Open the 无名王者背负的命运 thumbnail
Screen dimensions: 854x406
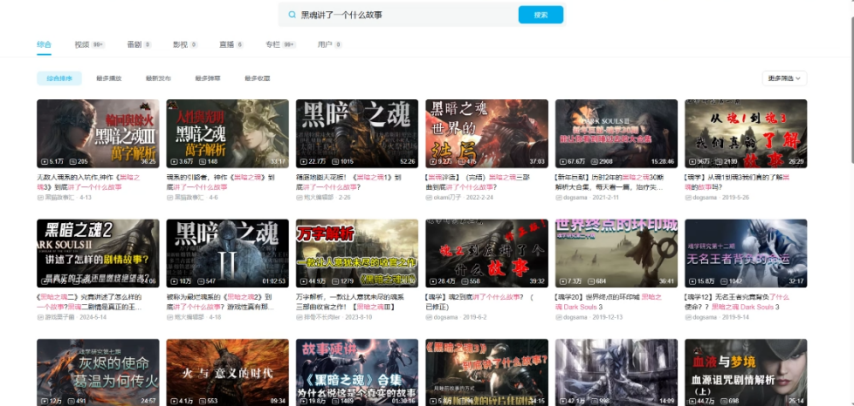[746, 253]
